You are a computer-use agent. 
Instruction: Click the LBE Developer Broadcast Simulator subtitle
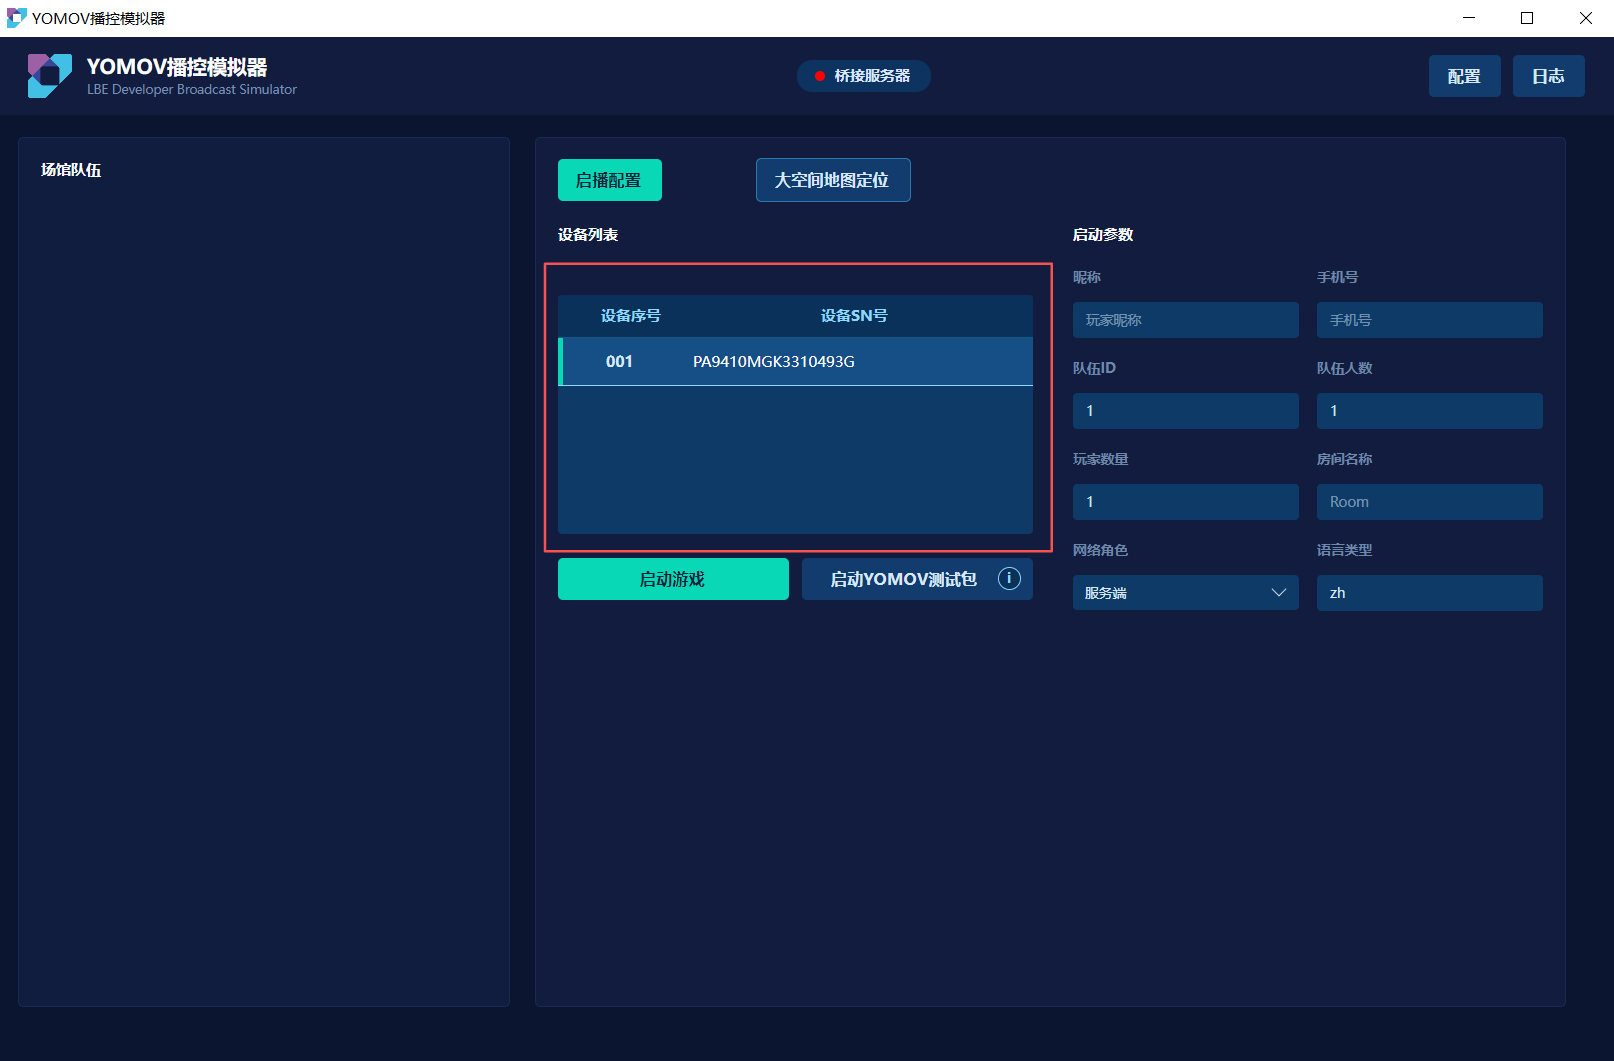coord(192,90)
